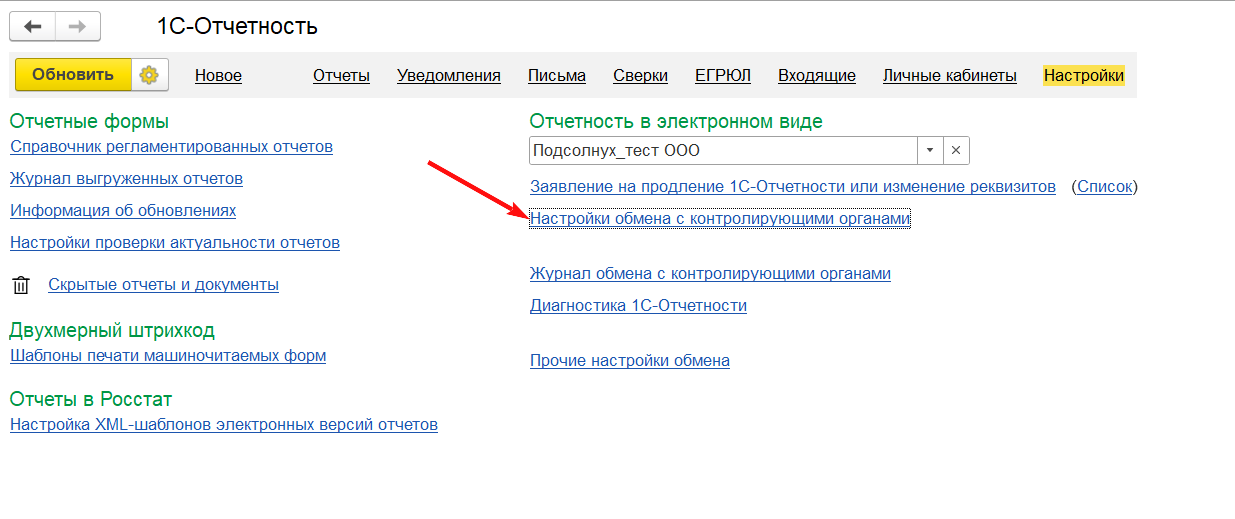
Task: Click the 1С-Отчетность page title
Action: [x=238, y=27]
